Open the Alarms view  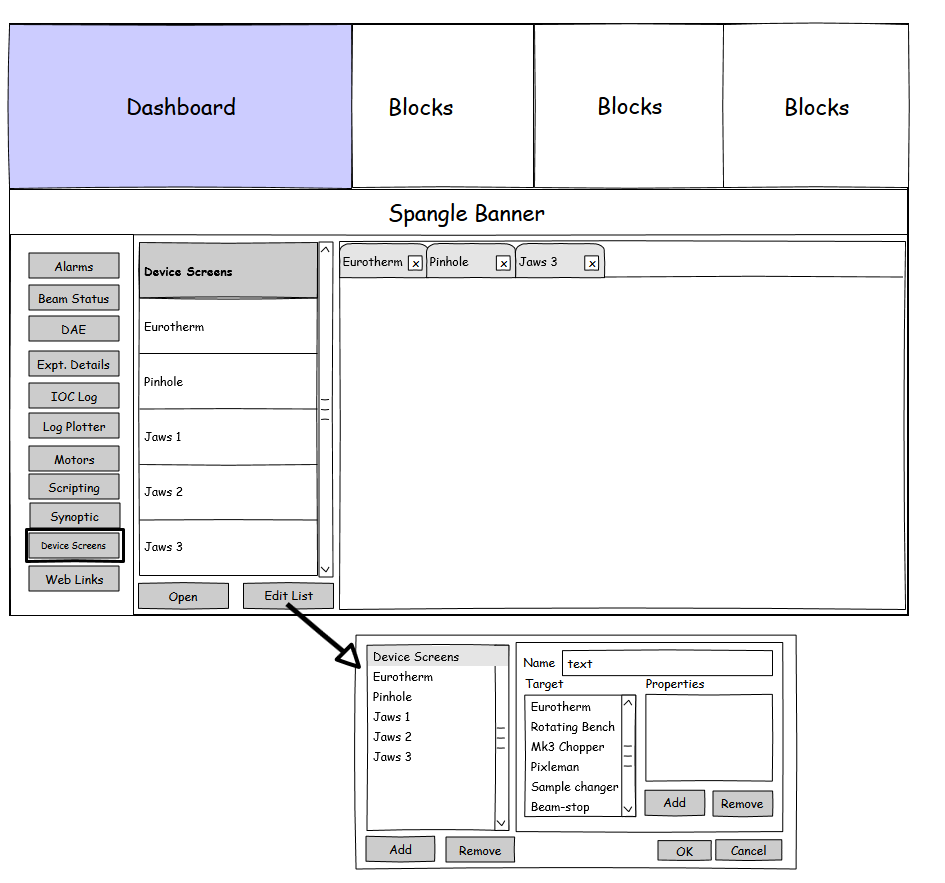(x=74, y=266)
